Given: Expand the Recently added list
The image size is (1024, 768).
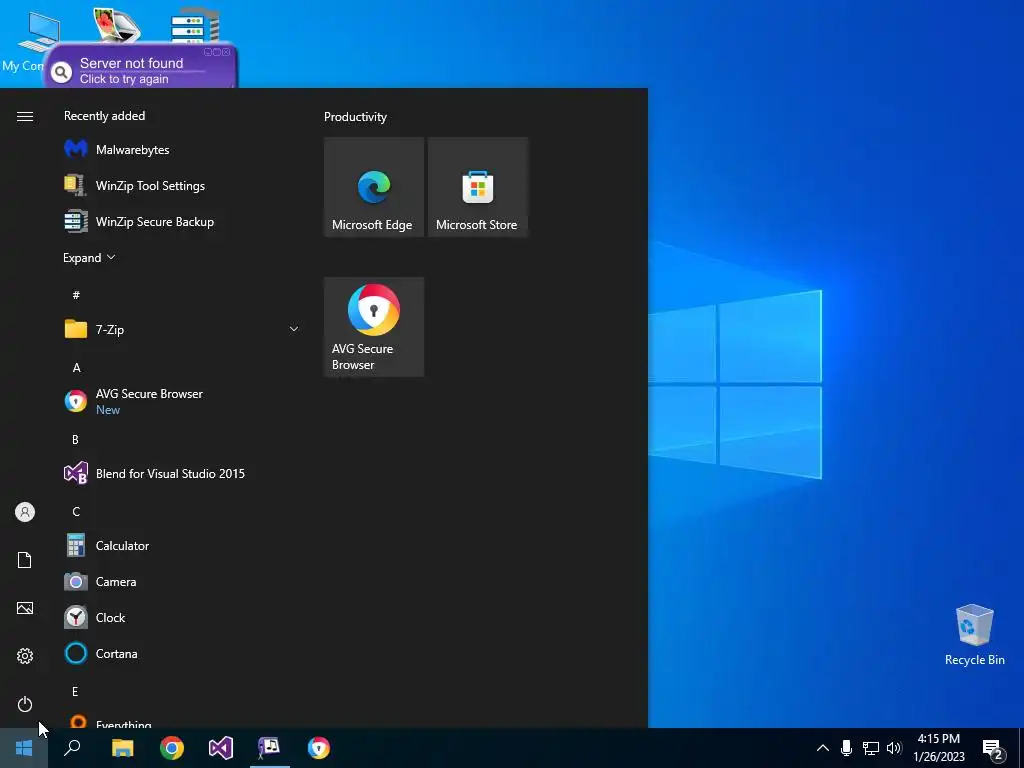Looking at the screenshot, I should coord(89,257).
